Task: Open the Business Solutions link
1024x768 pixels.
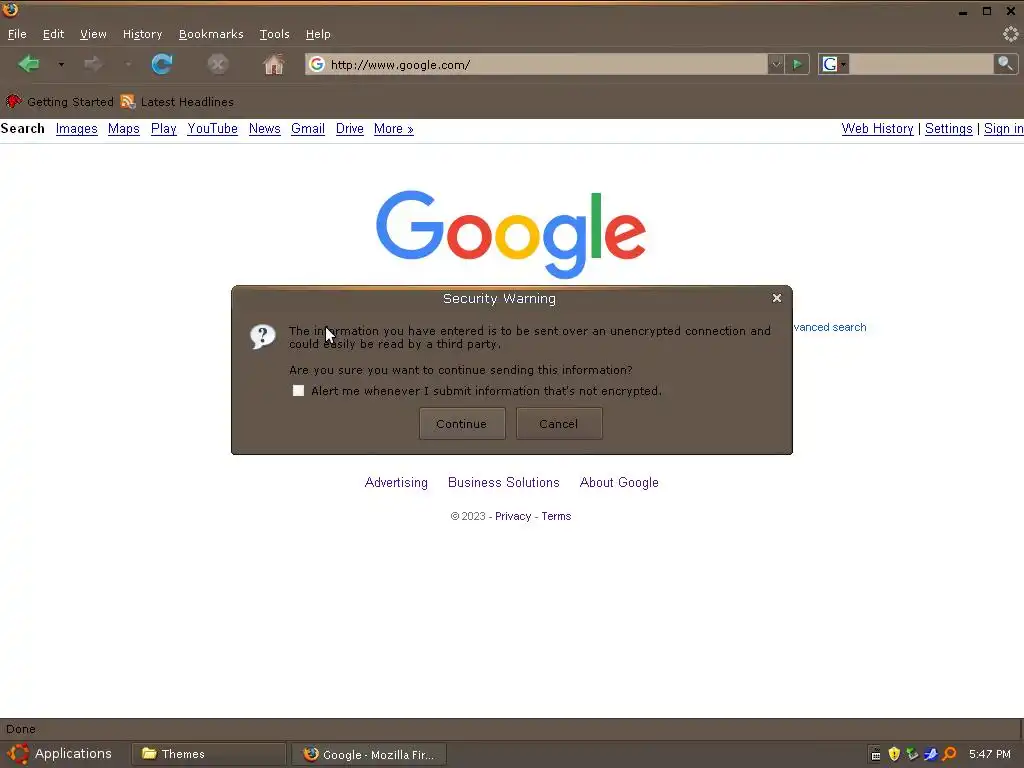Action: [x=504, y=483]
